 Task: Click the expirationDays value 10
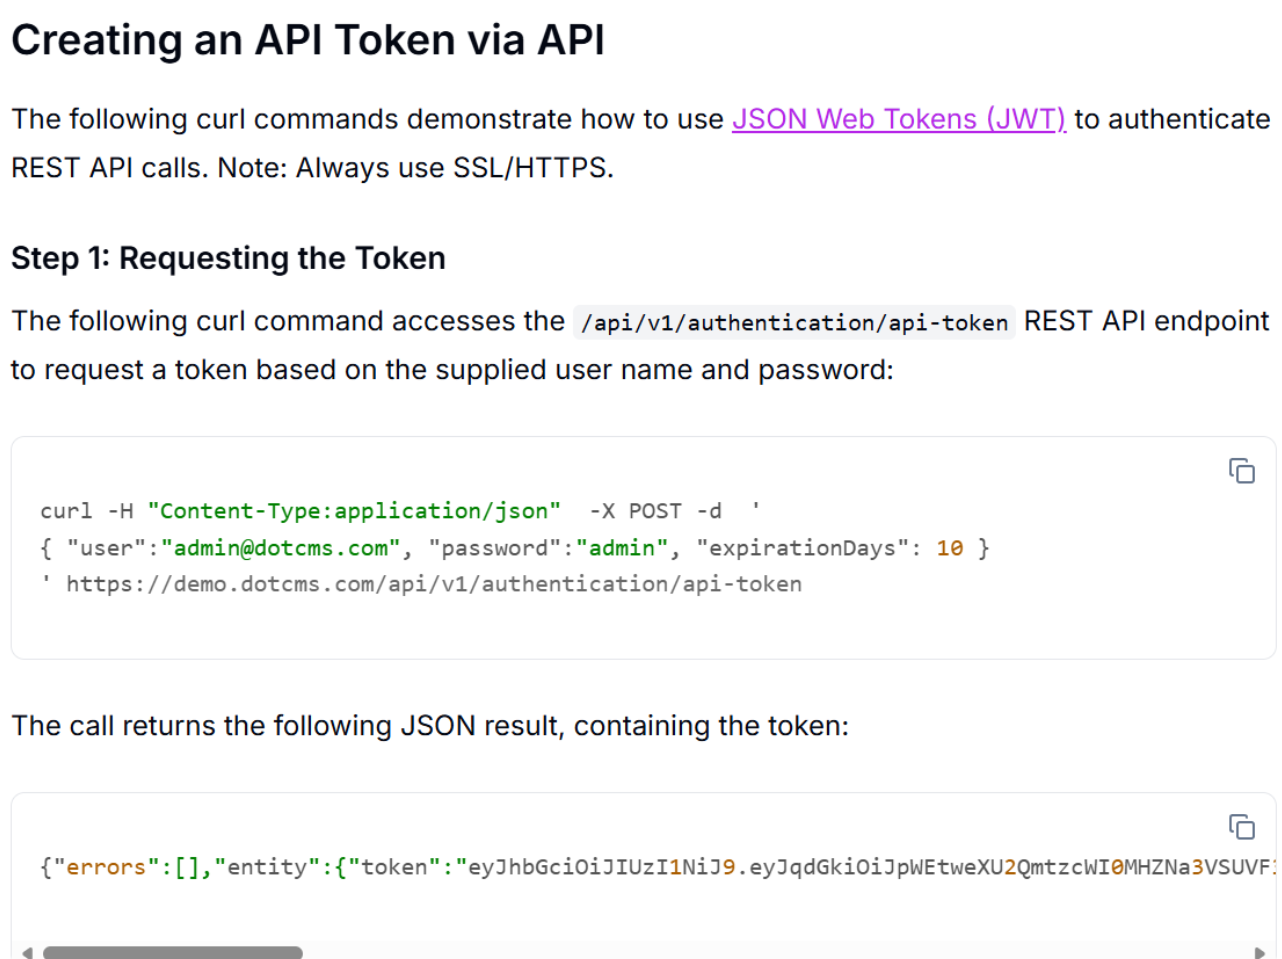pyautogui.click(x=949, y=548)
